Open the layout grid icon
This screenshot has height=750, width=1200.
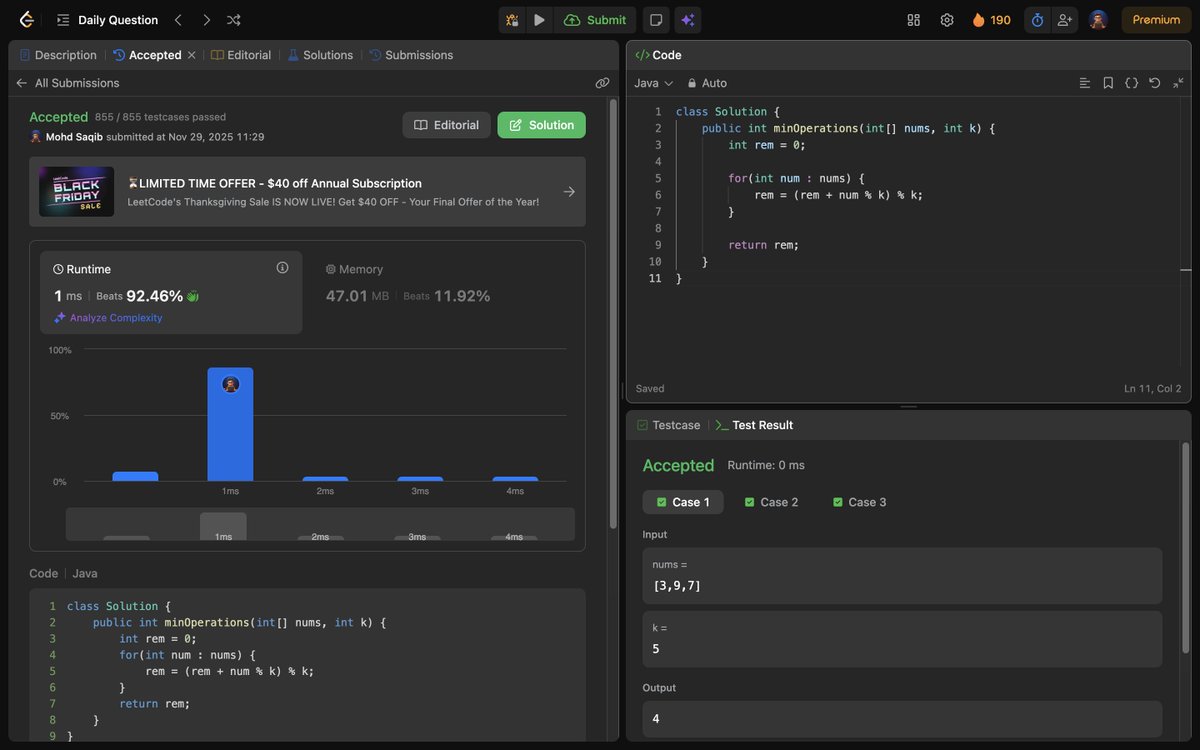click(x=913, y=20)
